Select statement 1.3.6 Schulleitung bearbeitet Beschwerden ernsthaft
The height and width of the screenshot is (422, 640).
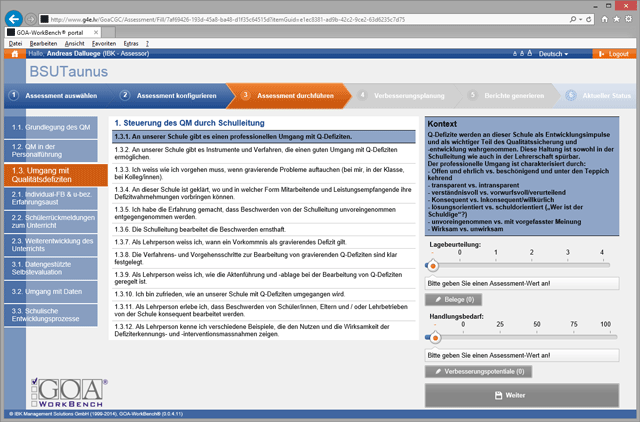(264, 230)
